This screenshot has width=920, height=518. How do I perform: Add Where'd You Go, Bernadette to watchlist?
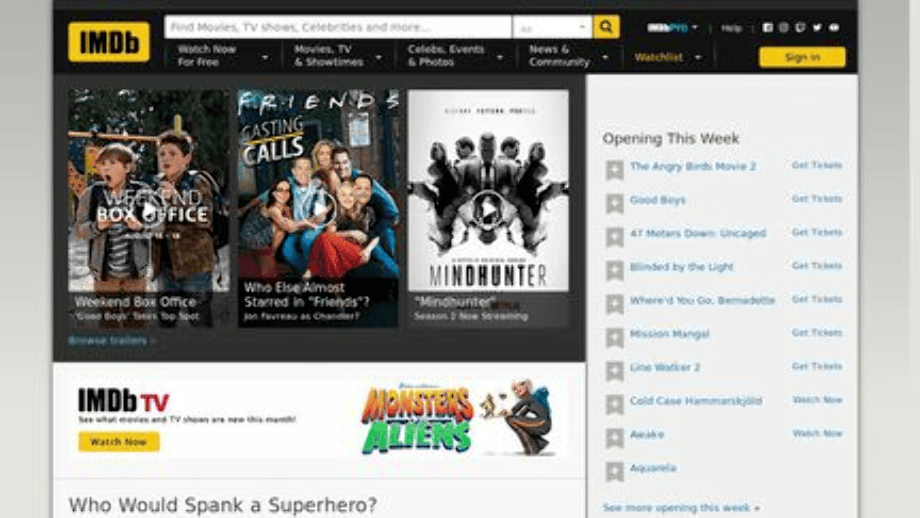coord(614,304)
